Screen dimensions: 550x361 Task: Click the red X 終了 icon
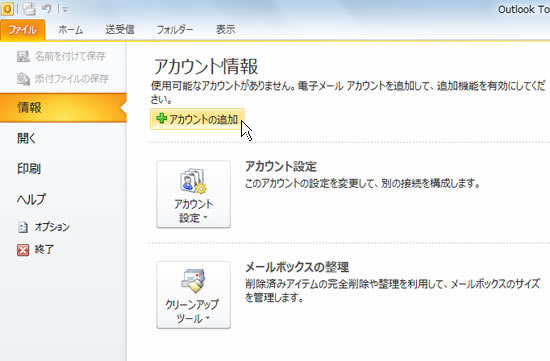point(23,250)
